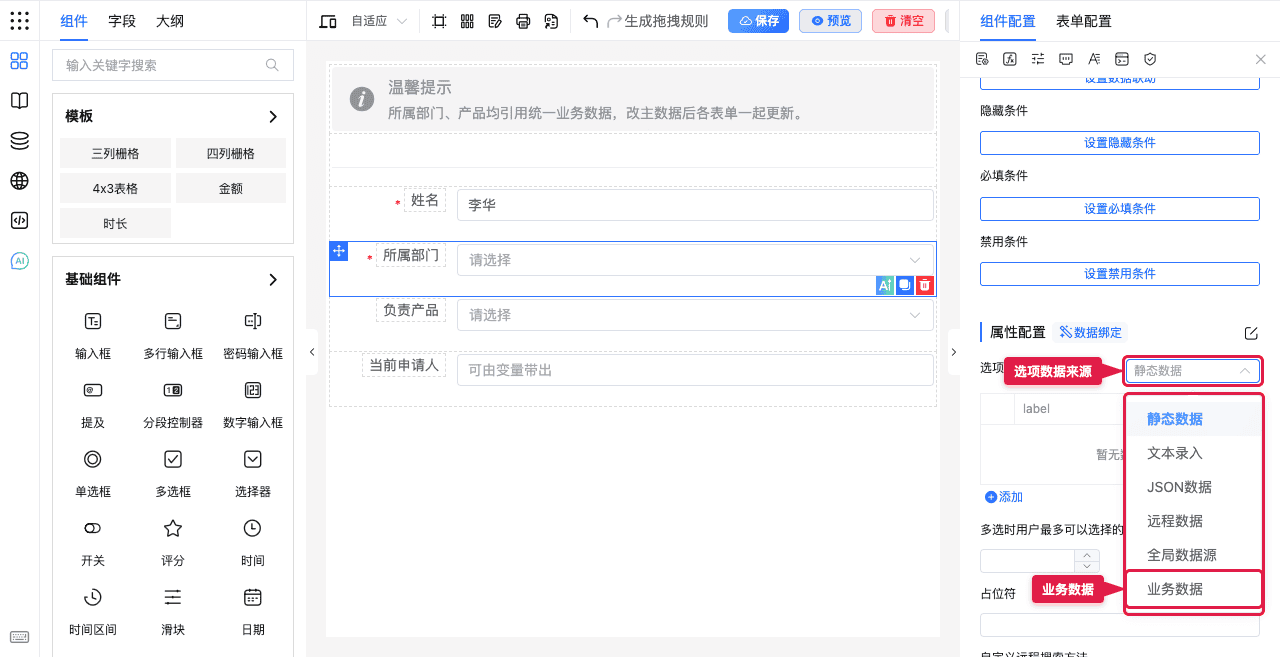1280x657 pixels.
Task: Click the 保存 save button
Action: pos(758,21)
